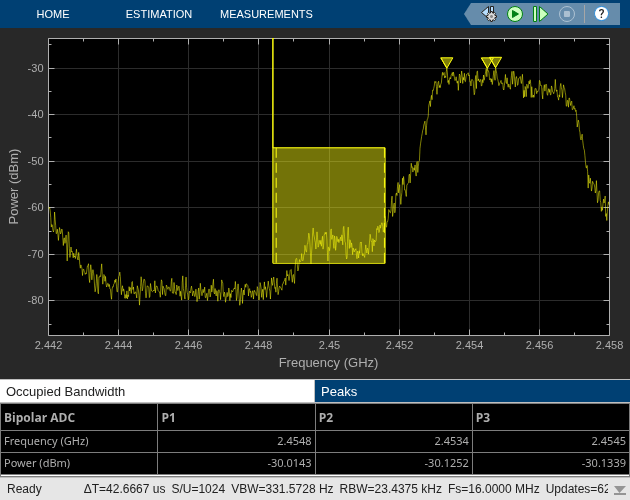Click the Step Forward icon
The width and height of the screenshot is (630, 500).
540,14
